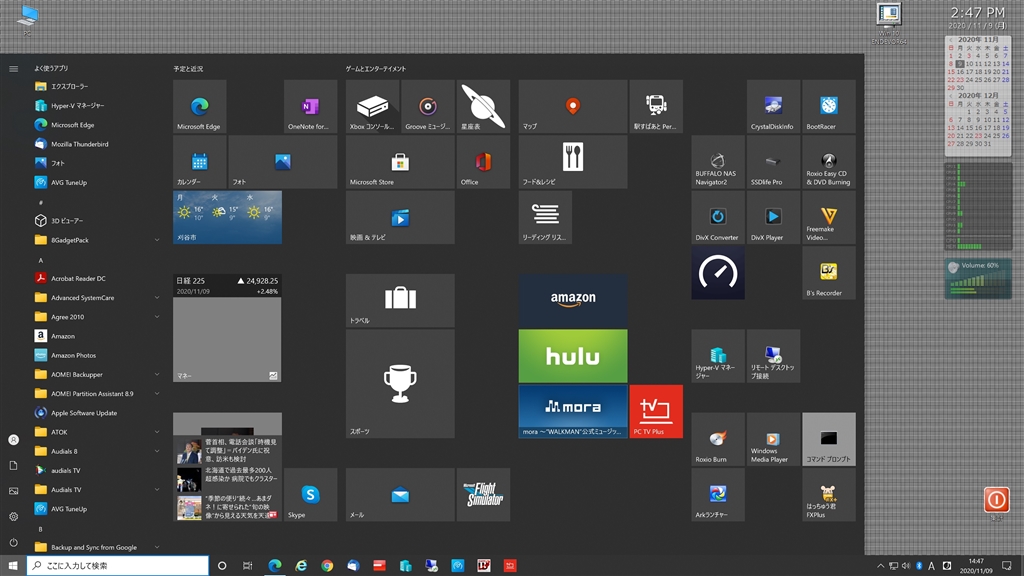Open Roxio Easy CD & DVD Burning tile

point(829,162)
